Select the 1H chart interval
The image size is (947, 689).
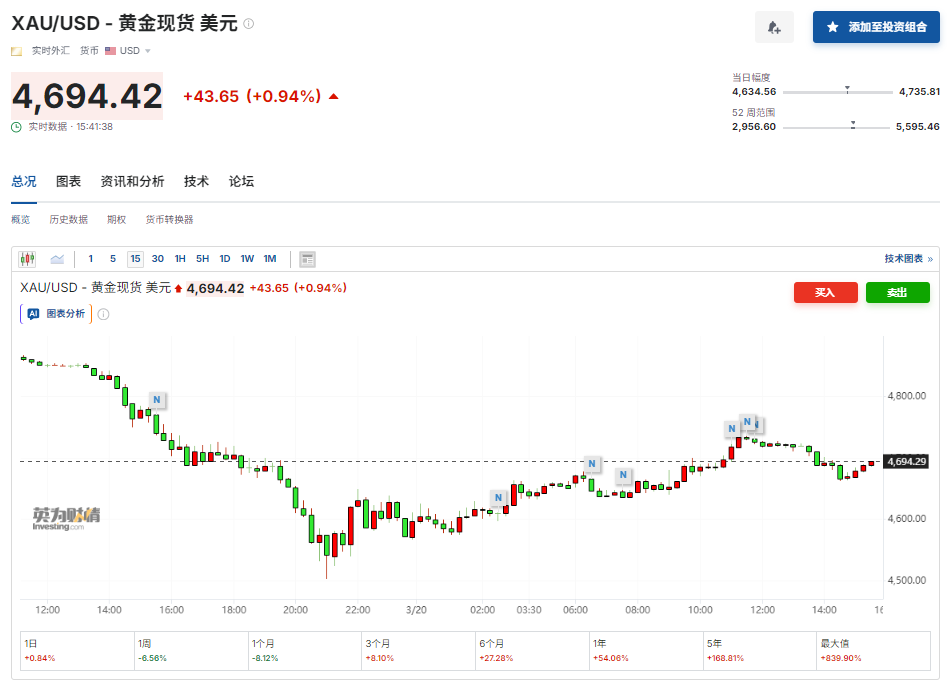180,259
